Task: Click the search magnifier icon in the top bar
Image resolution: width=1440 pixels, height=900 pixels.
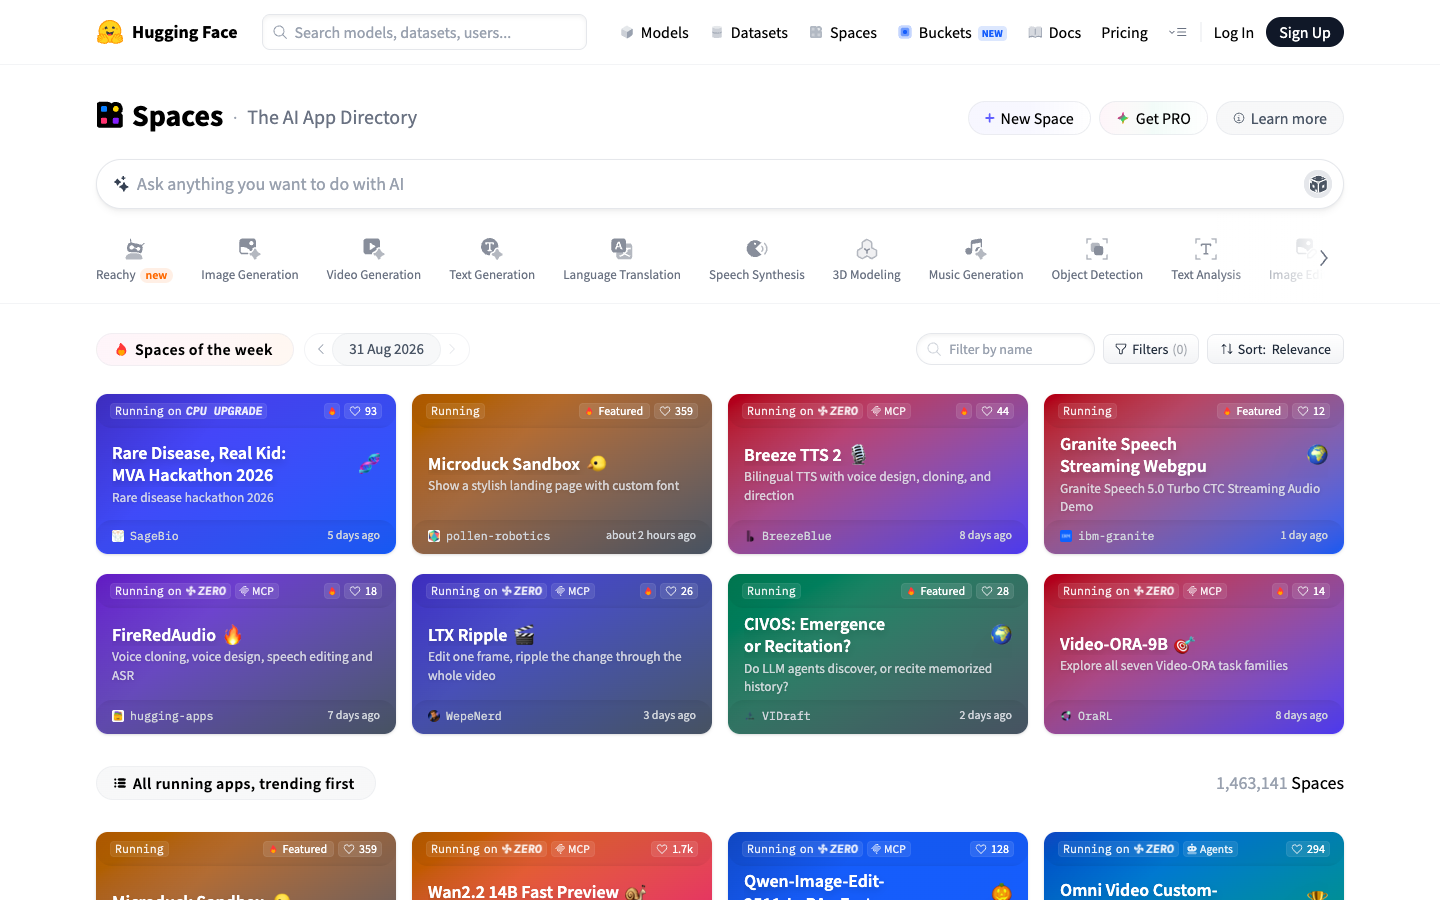Action: [x=280, y=32]
